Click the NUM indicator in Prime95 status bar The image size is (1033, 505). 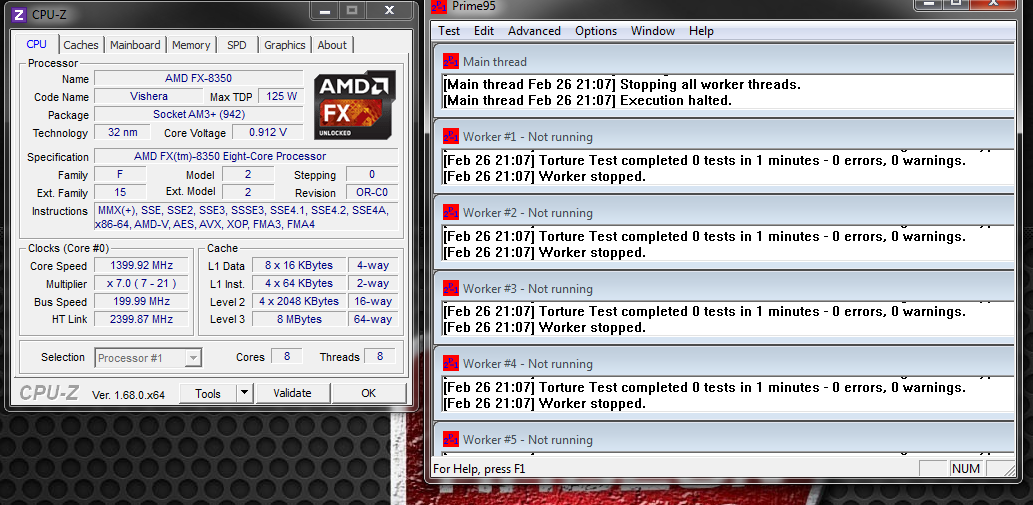tap(966, 469)
